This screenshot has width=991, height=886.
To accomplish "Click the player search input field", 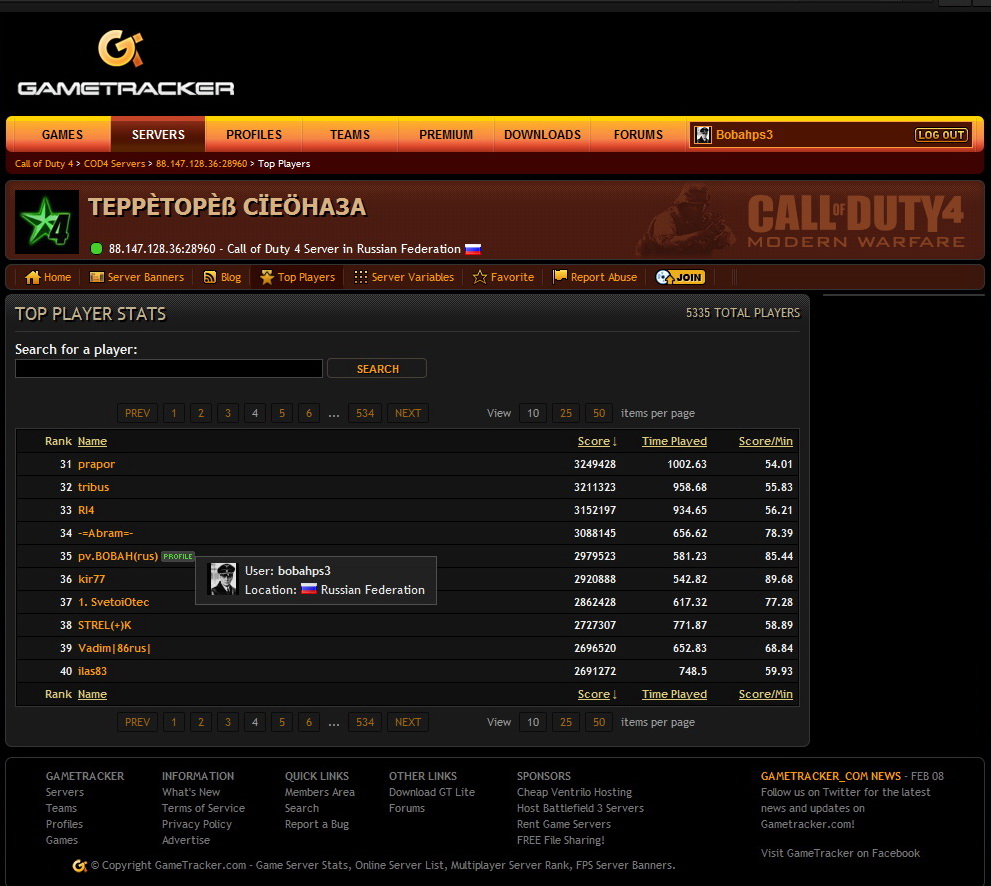I will point(169,369).
